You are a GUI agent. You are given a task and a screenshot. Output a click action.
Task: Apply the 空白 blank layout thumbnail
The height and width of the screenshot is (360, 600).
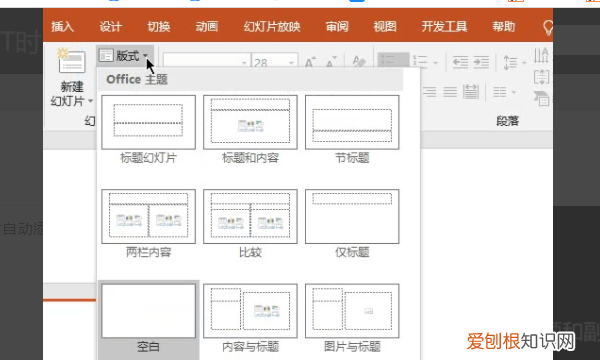(x=148, y=311)
